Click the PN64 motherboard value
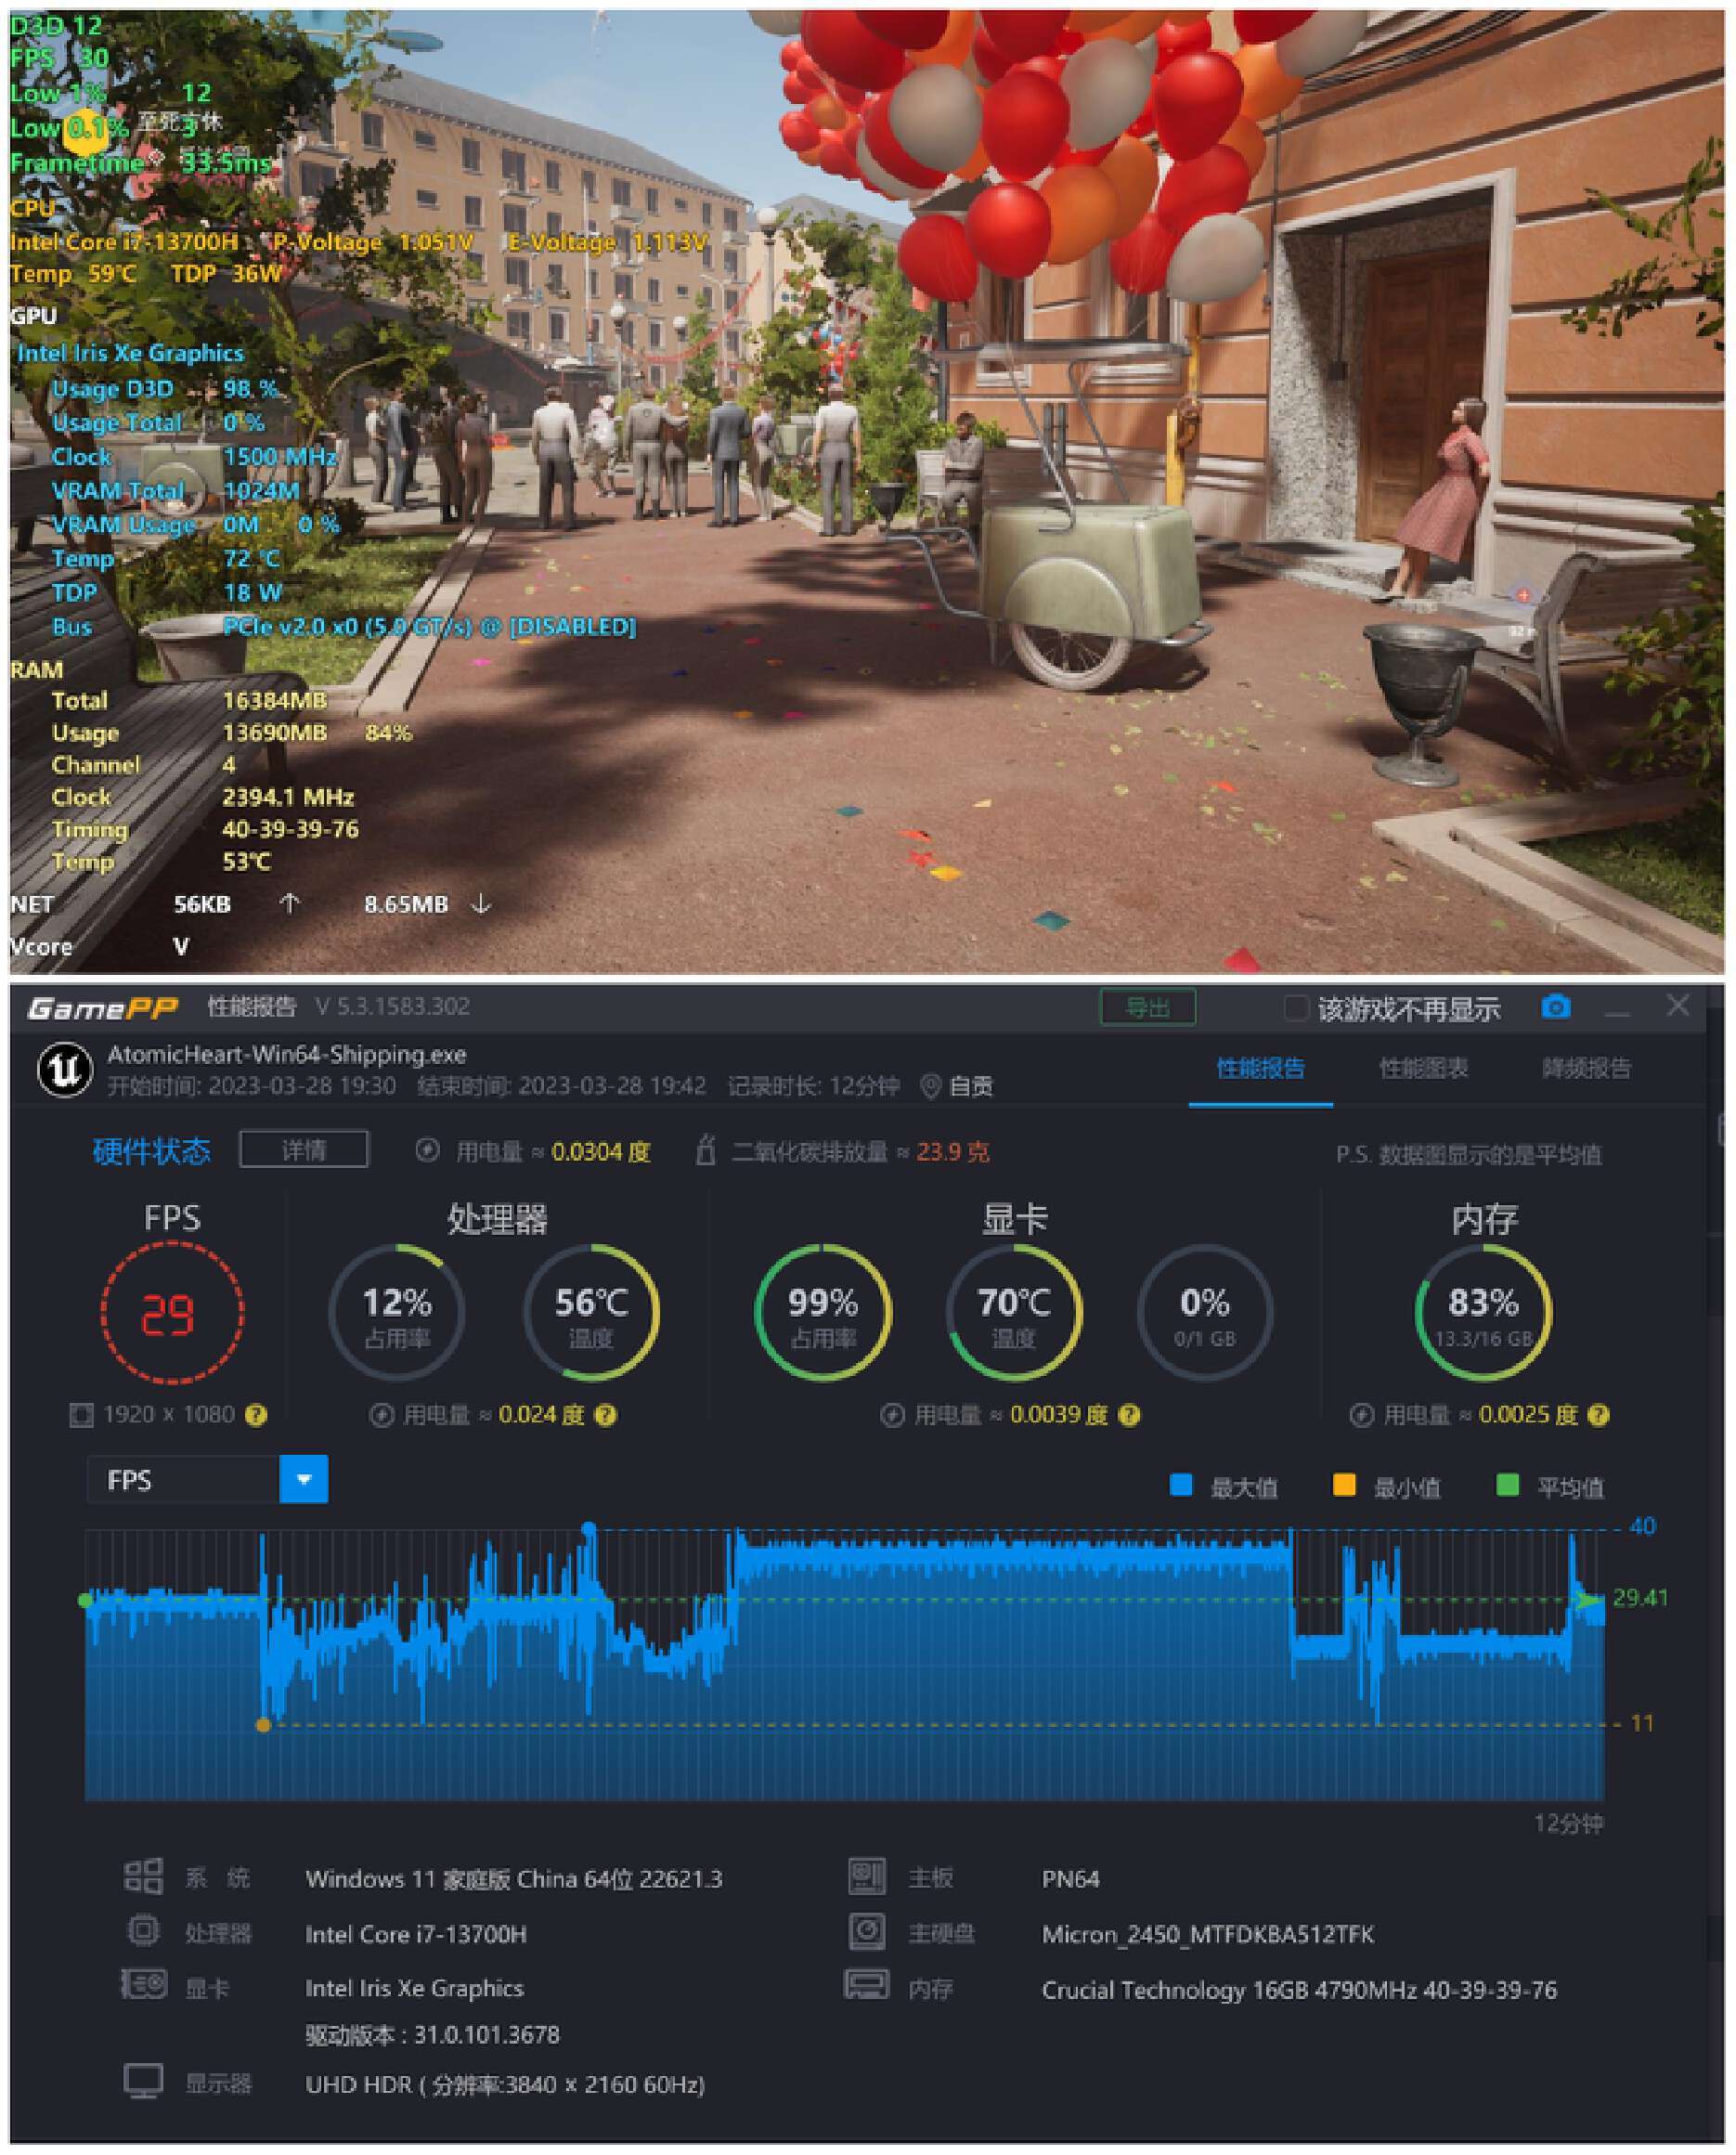This screenshot has height=2155, width=1736. tap(1070, 1880)
